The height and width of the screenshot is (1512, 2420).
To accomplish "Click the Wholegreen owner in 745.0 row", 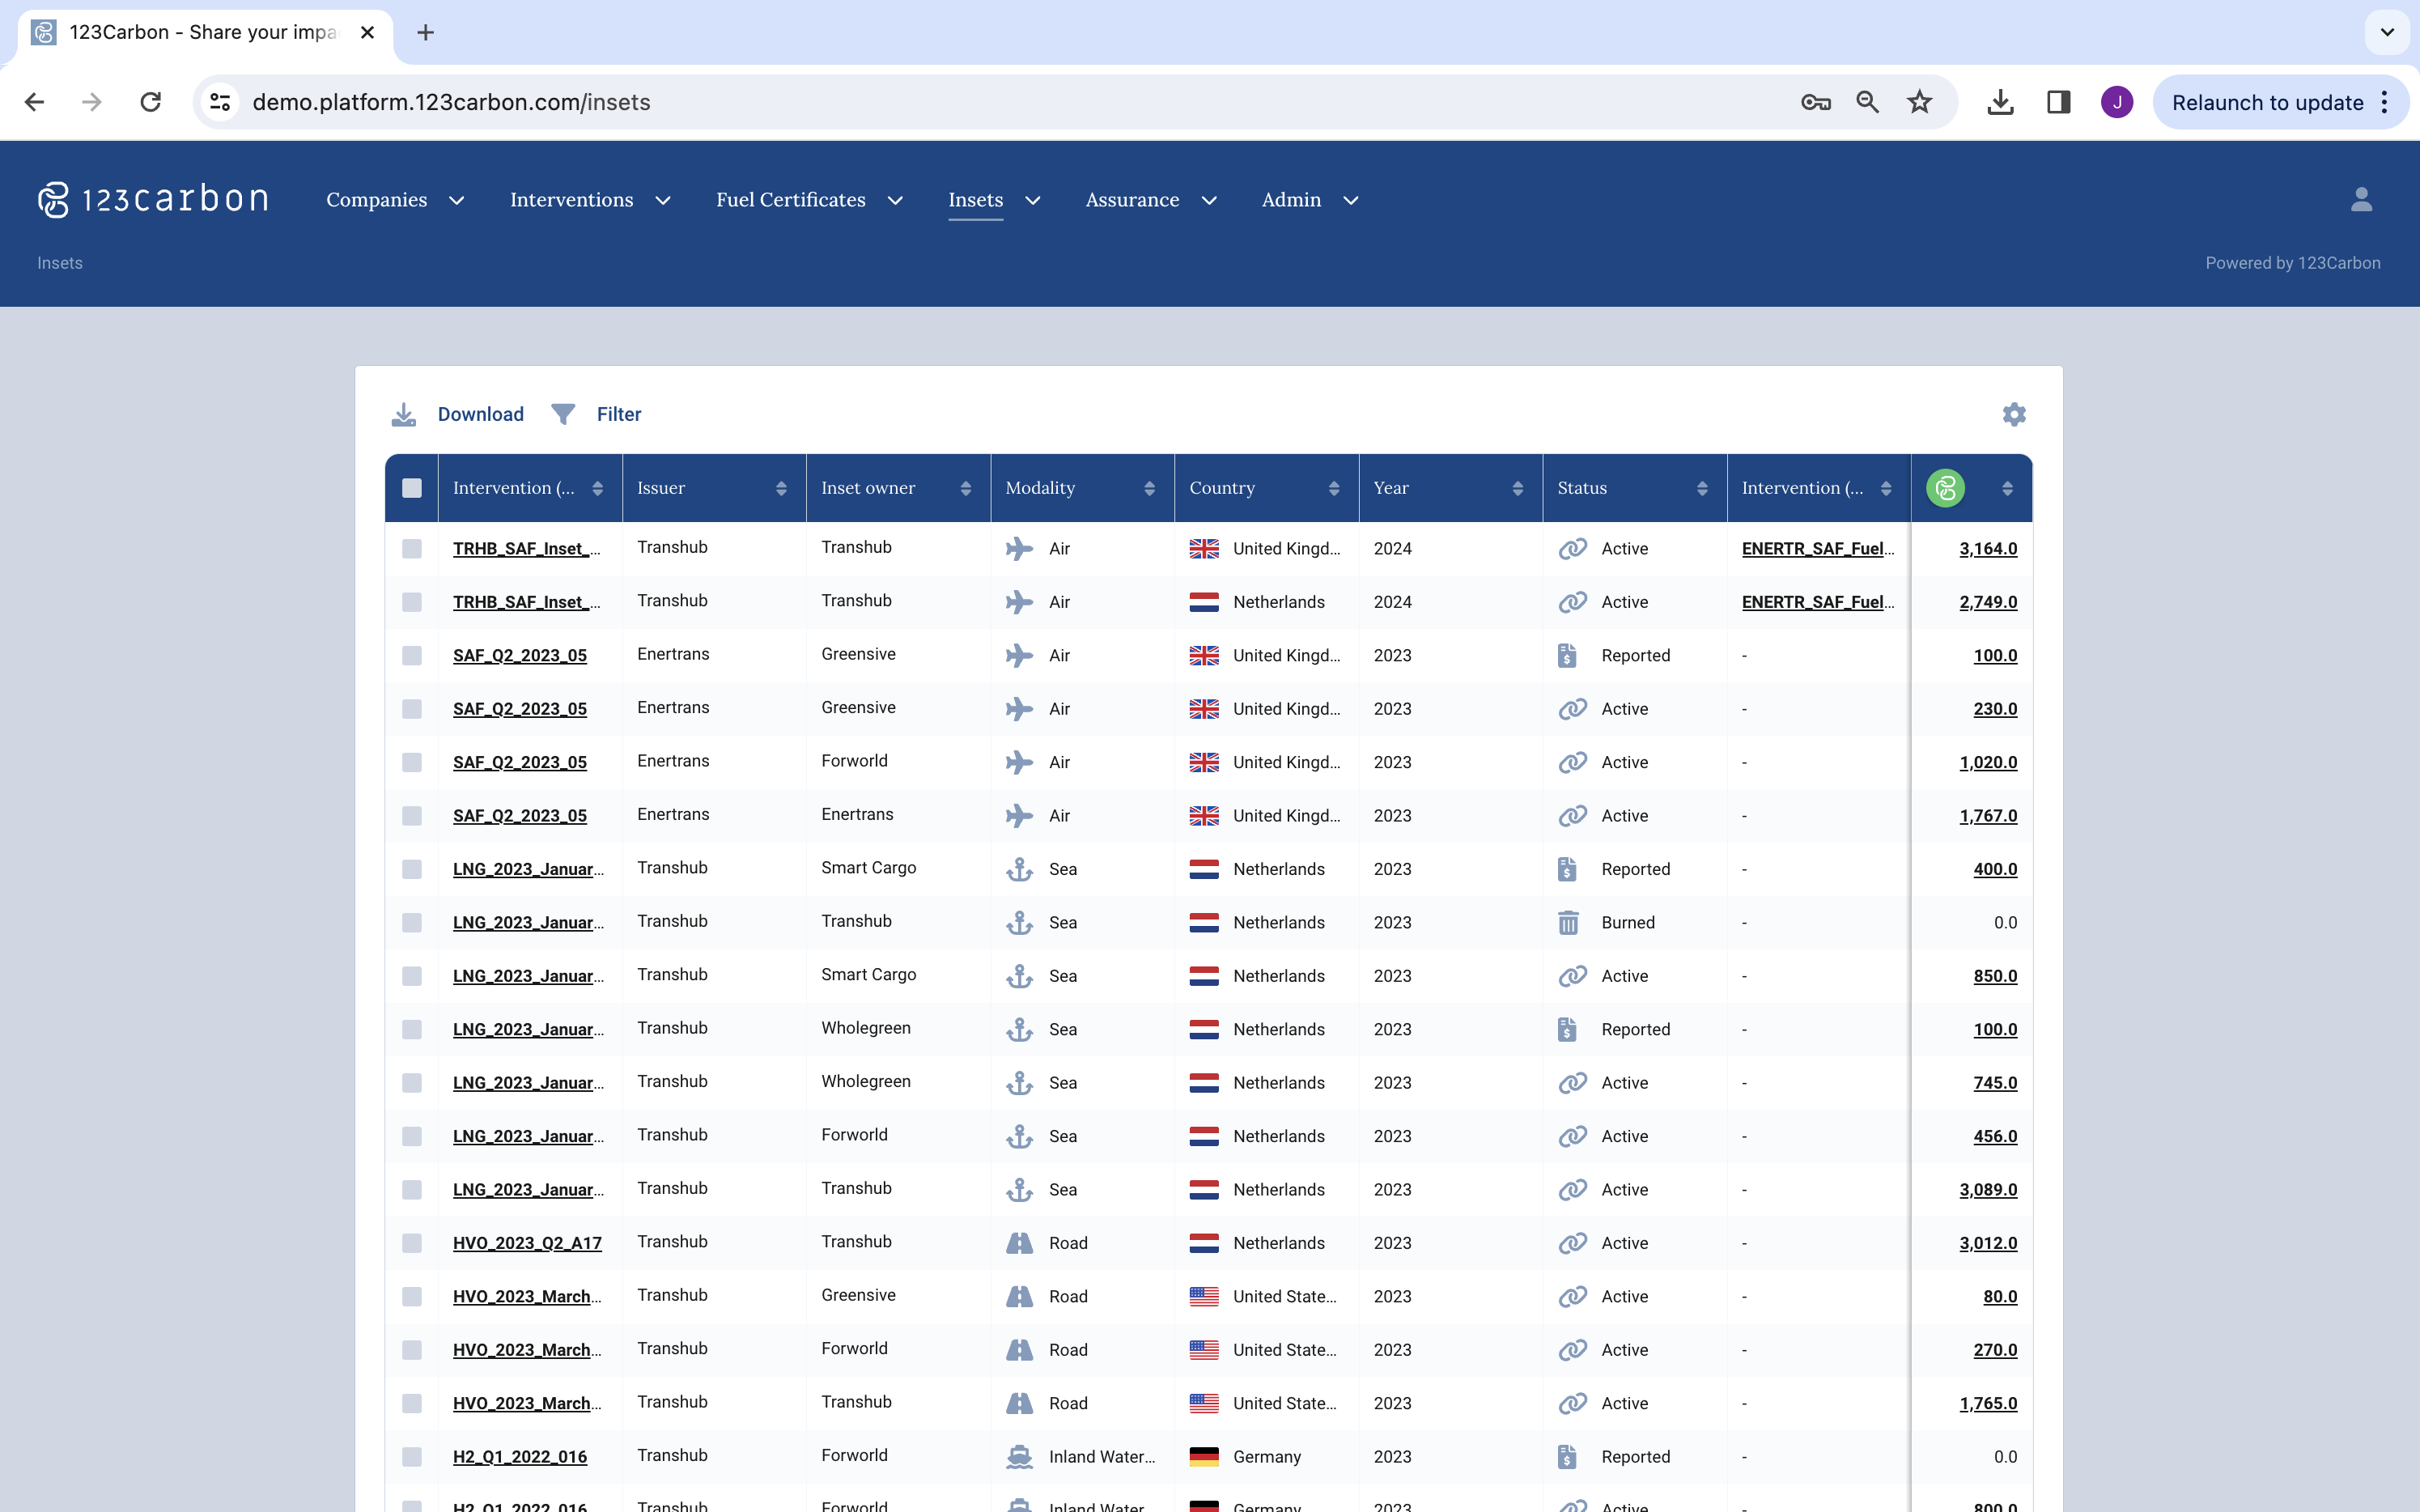I will pos(866,1082).
